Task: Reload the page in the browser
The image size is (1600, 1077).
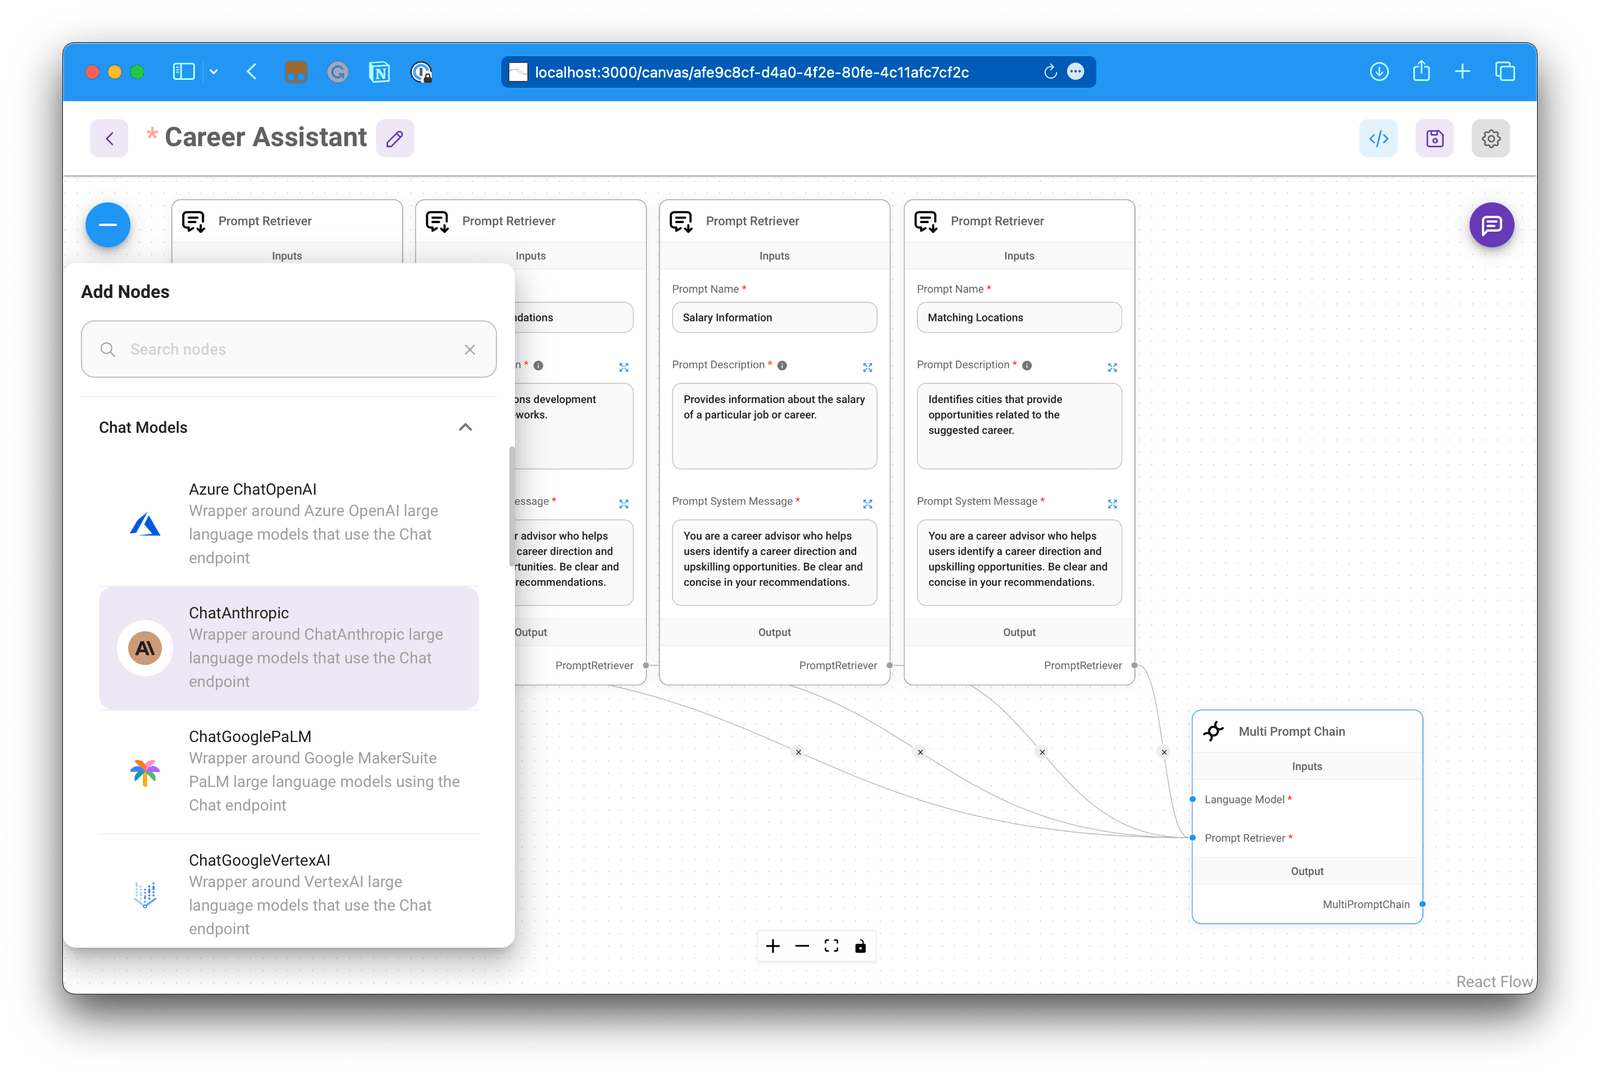Action: coord(1050,72)
